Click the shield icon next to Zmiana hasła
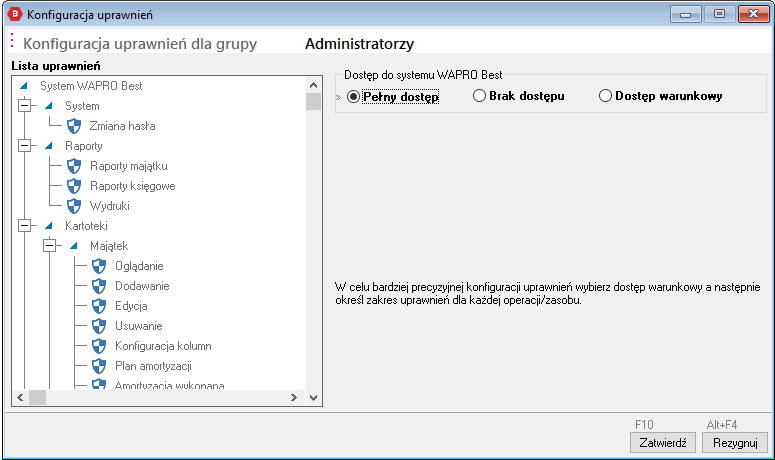775x460 pixels. click(x=74, y=126)
